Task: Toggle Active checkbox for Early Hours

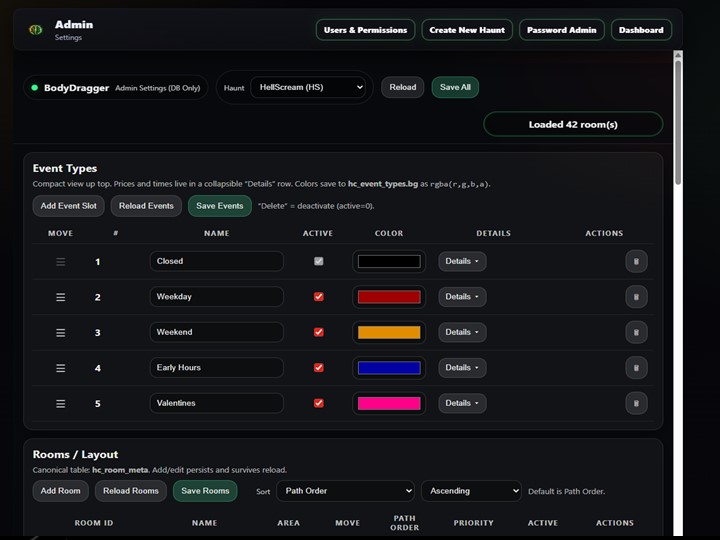Action: 318,367
